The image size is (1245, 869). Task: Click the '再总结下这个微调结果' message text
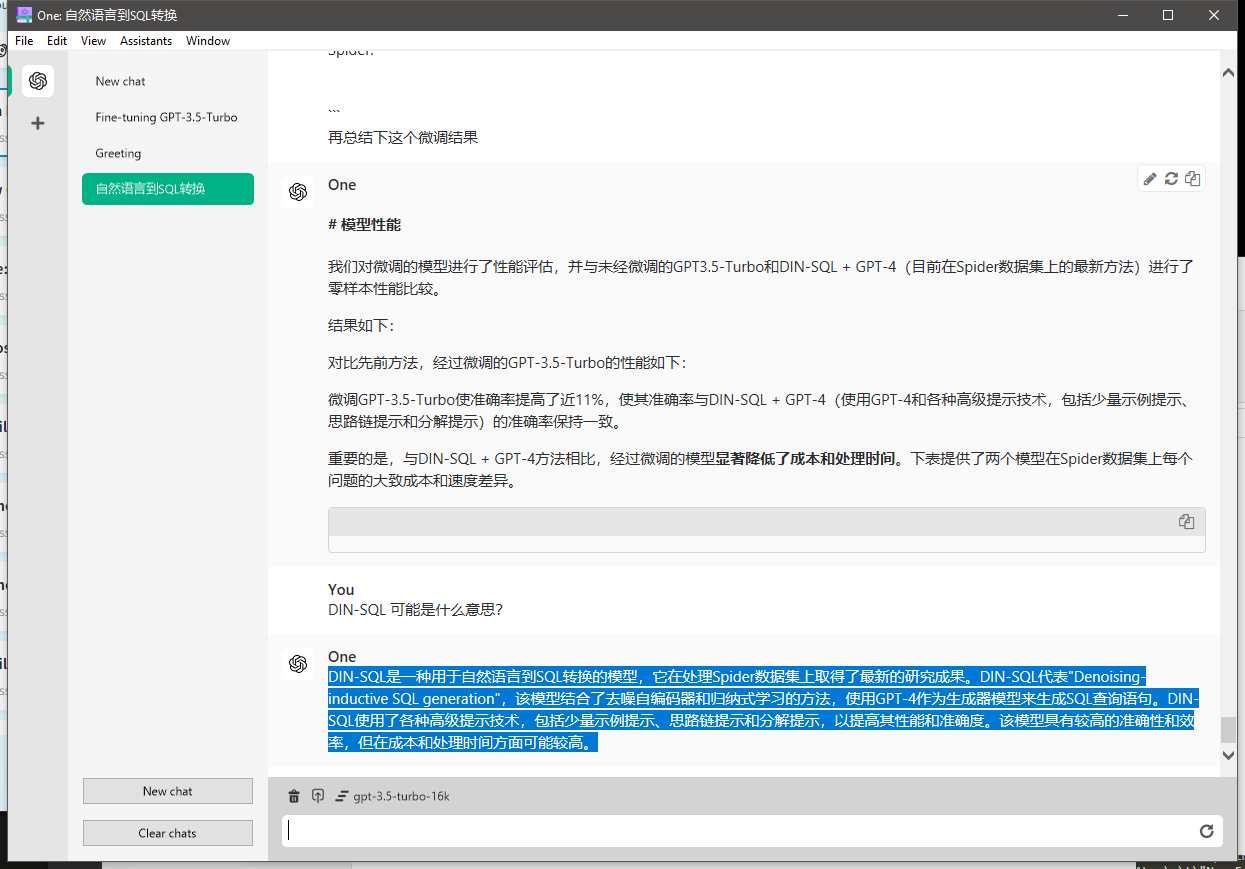point(403,137)
